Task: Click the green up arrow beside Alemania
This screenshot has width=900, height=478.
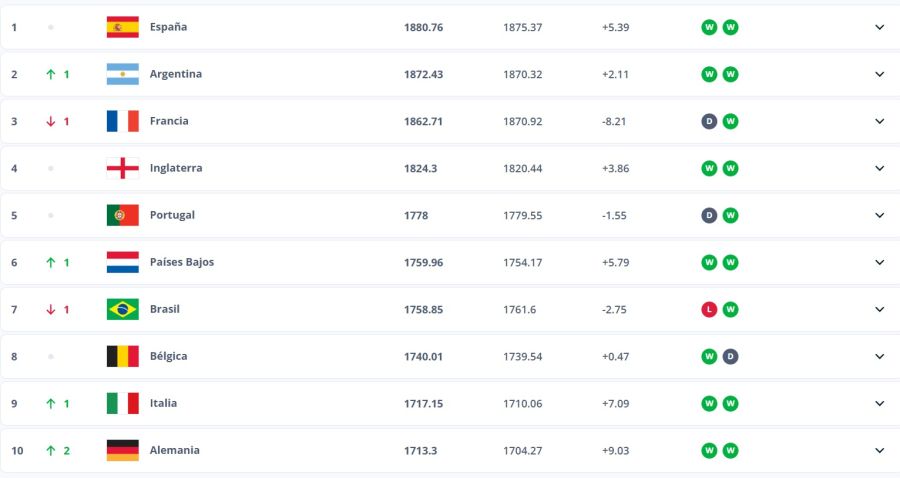Action: click(50, 450)
